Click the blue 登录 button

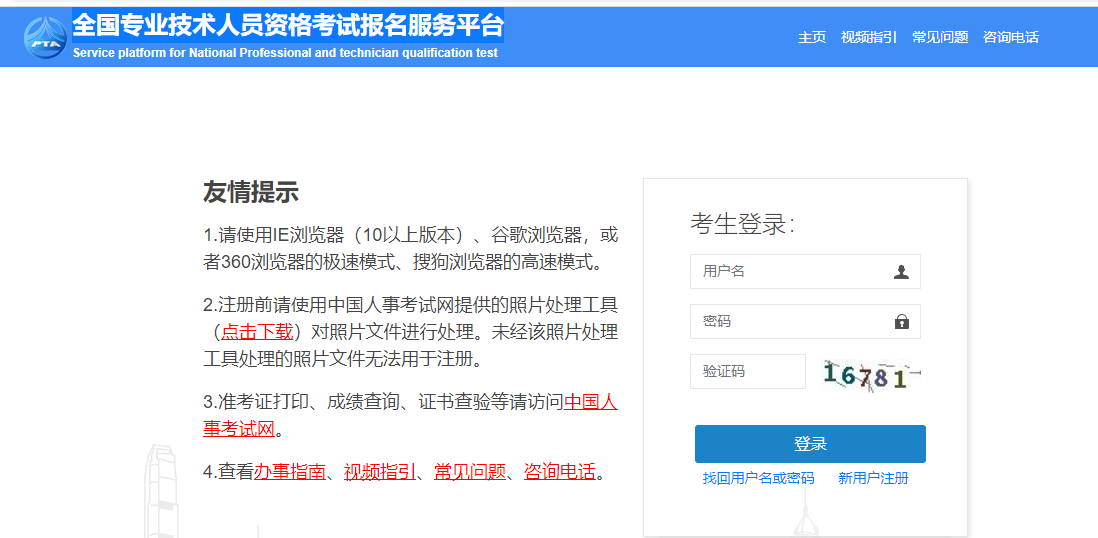coord(810,444)
